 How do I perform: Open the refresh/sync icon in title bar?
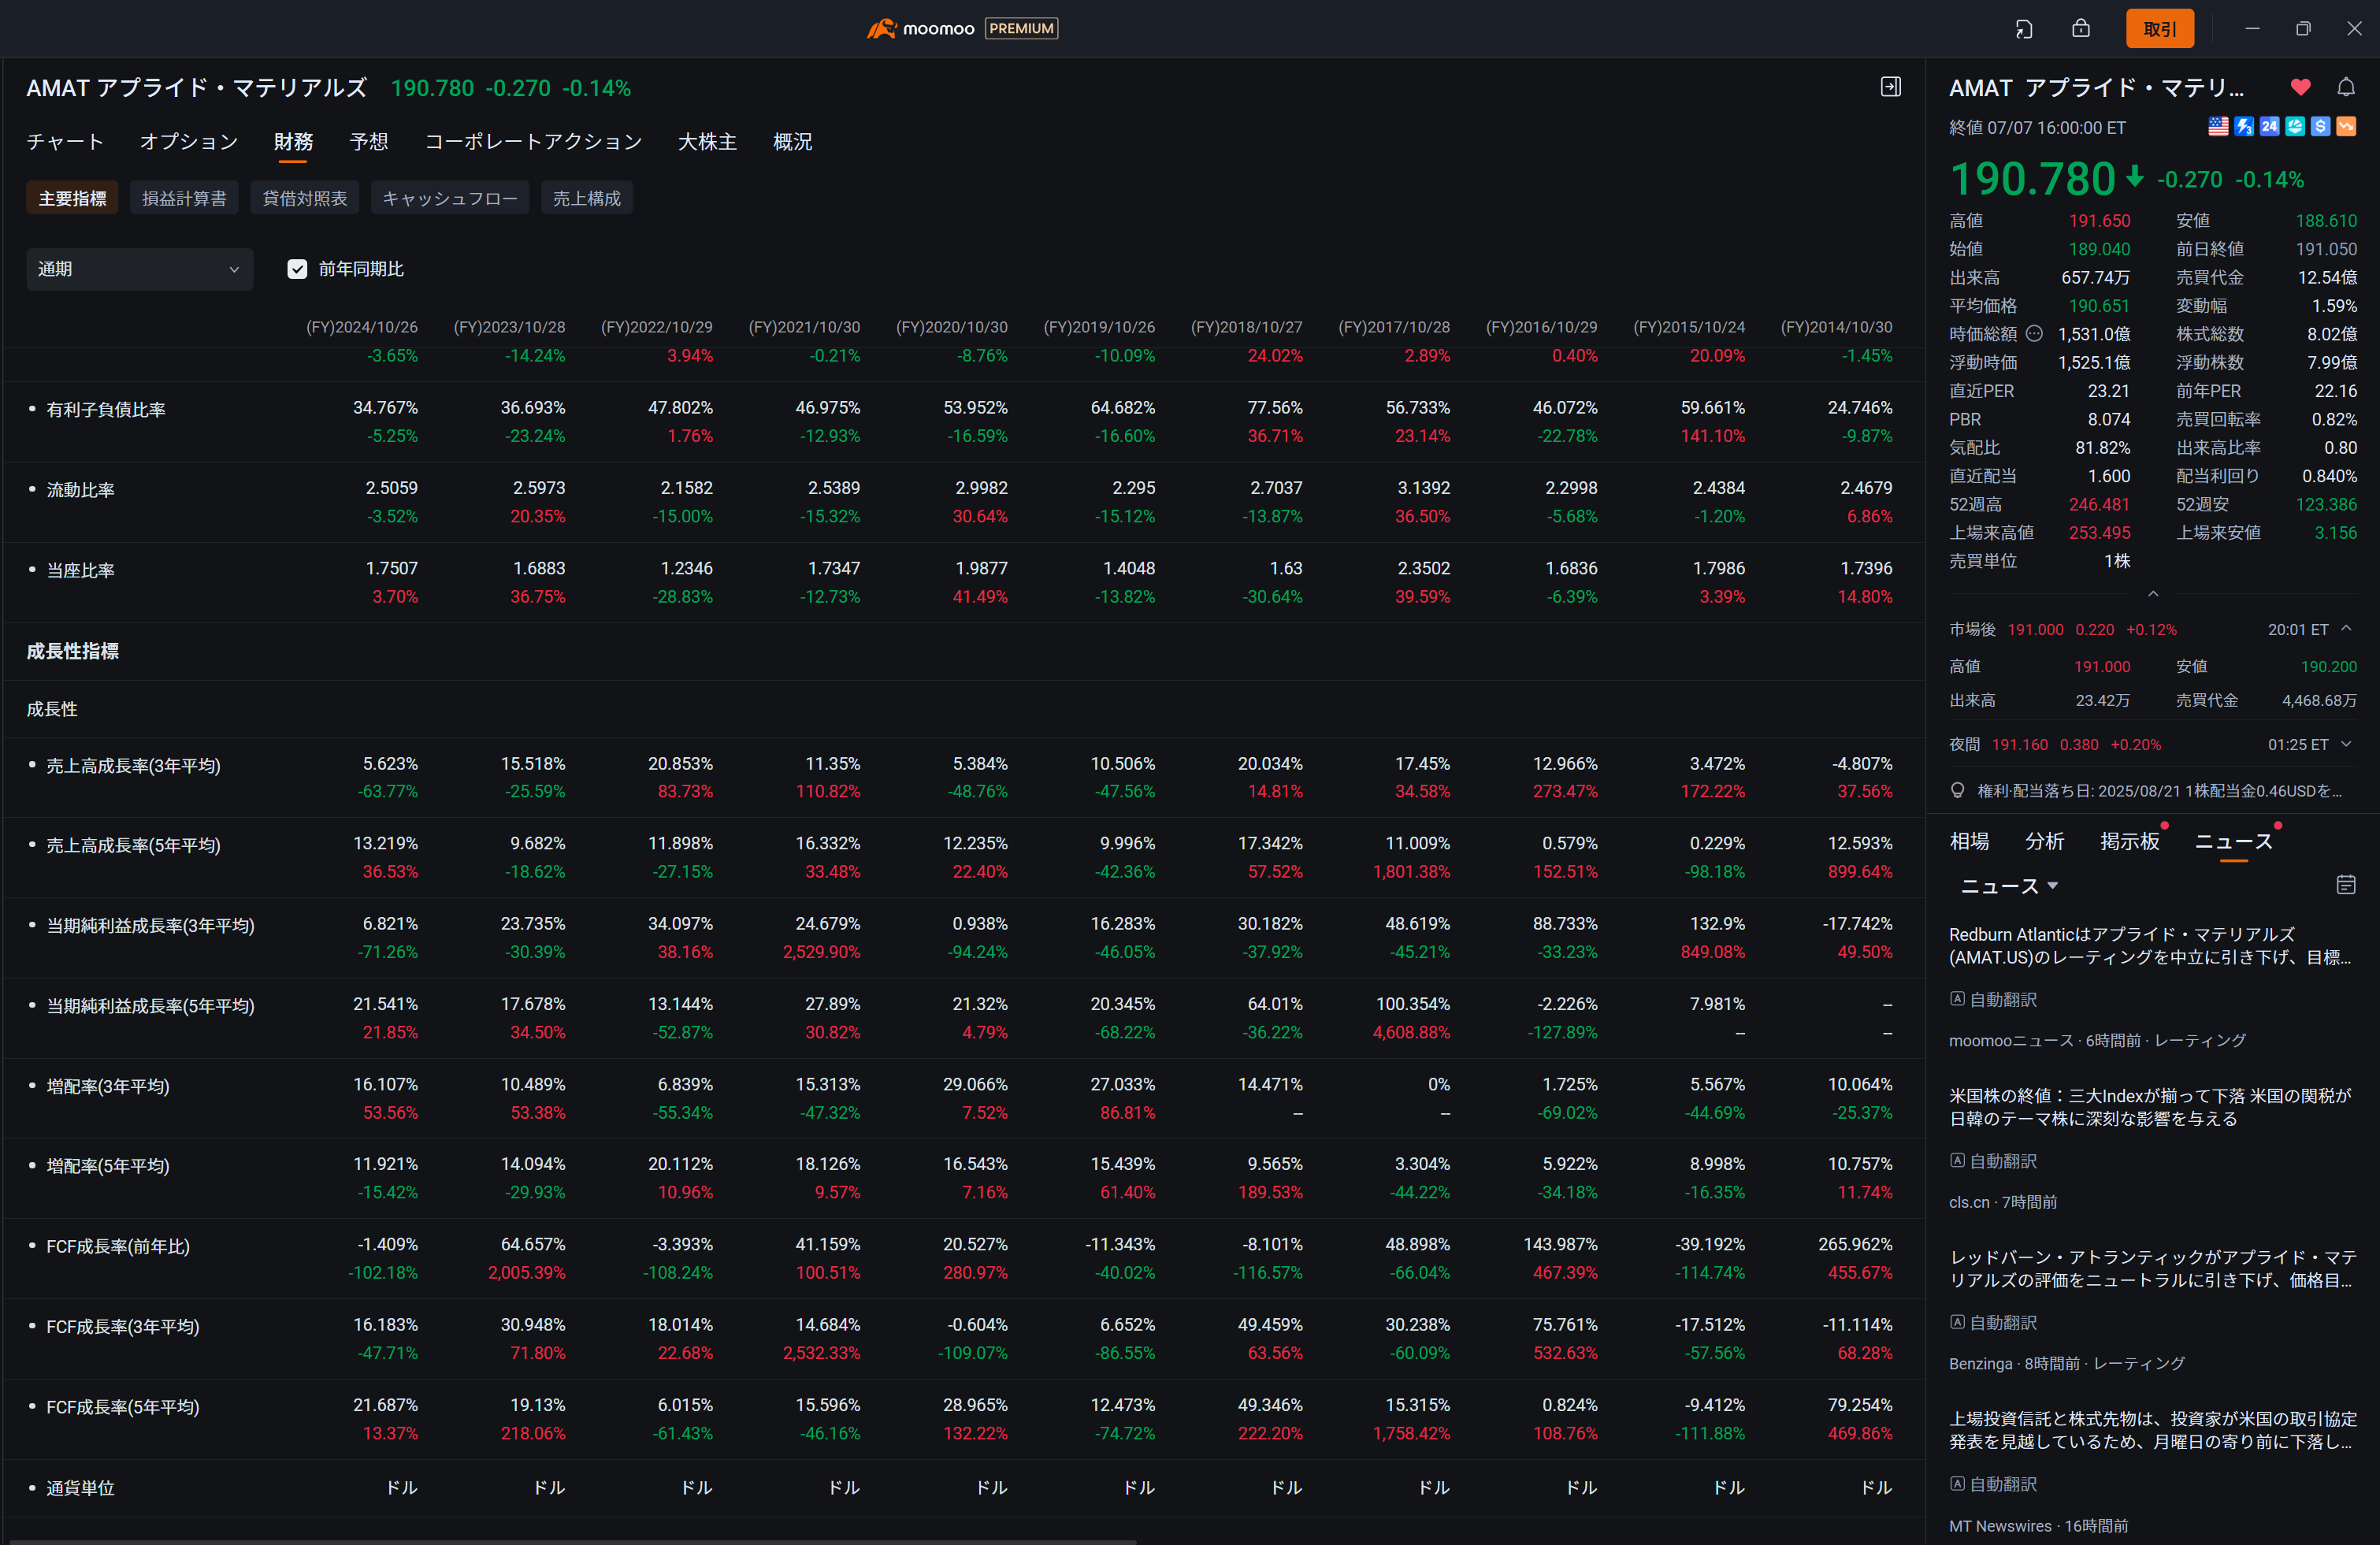click(2024, 29)
